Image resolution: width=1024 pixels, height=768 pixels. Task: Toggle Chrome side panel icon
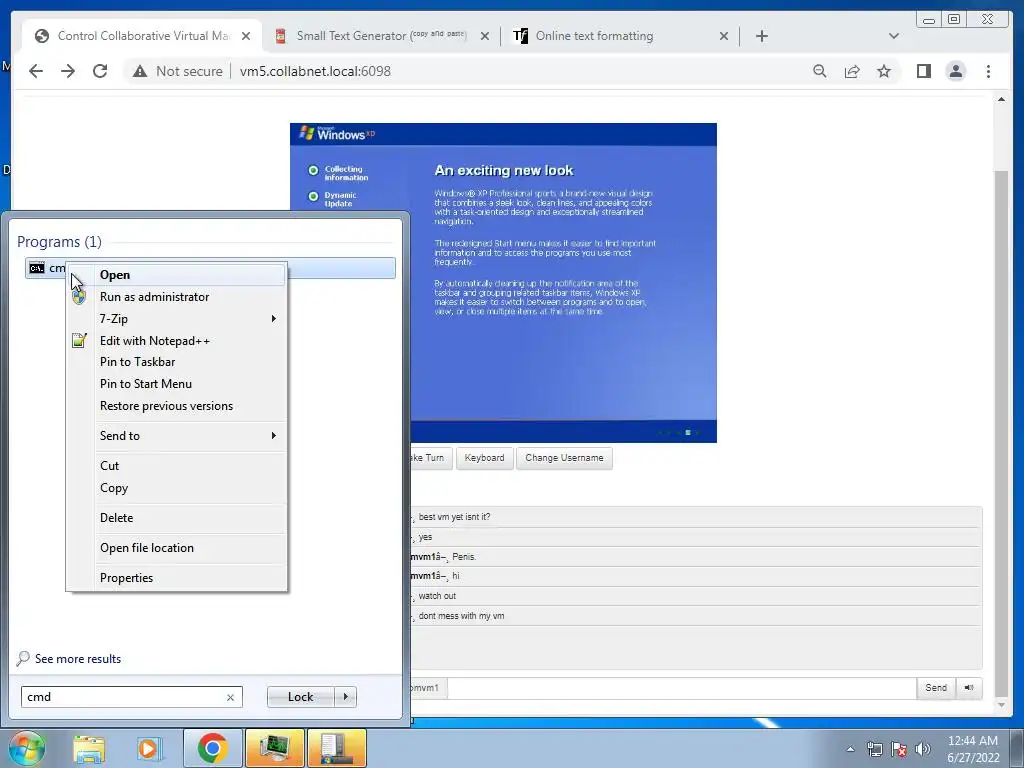(x=923, y=71)
